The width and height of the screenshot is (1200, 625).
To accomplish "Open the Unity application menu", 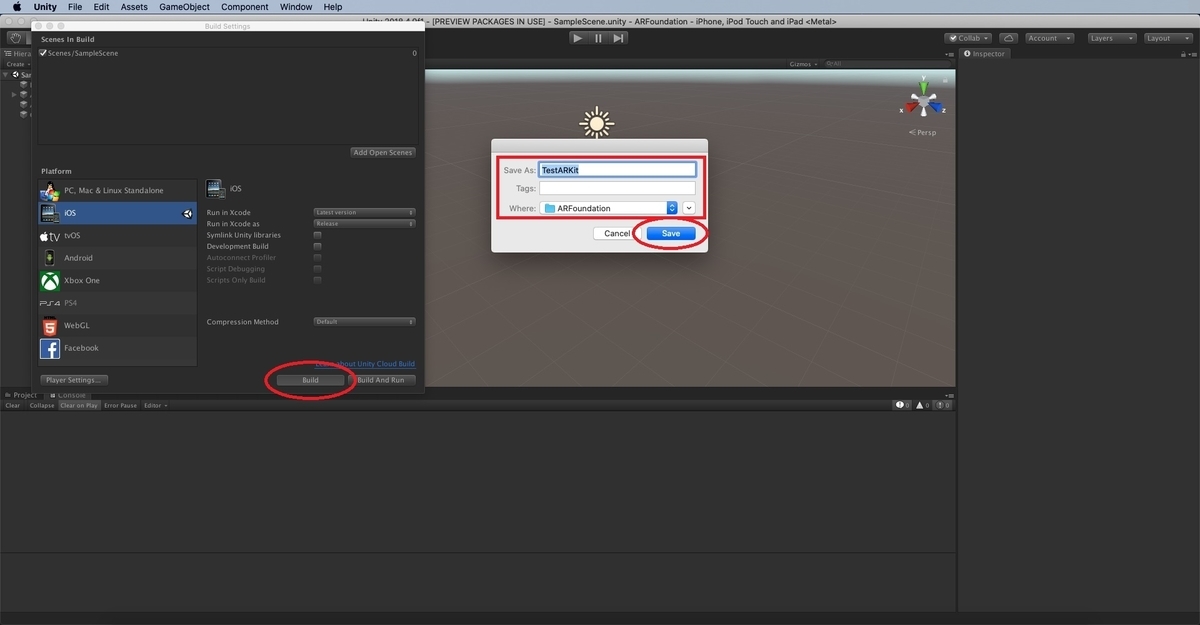I will tap(45, 7).
